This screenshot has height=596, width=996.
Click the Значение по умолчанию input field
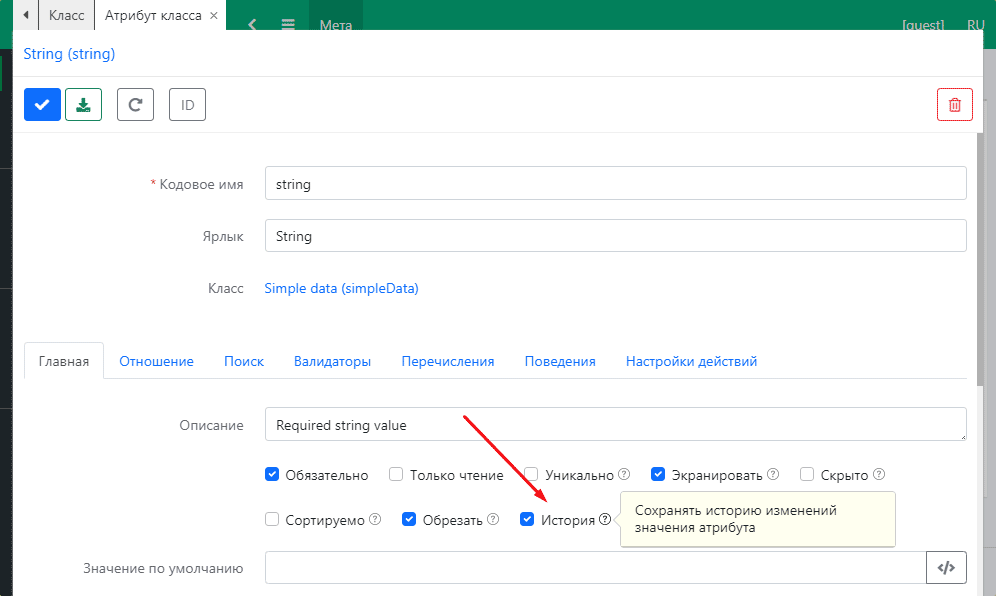point(595,567)
